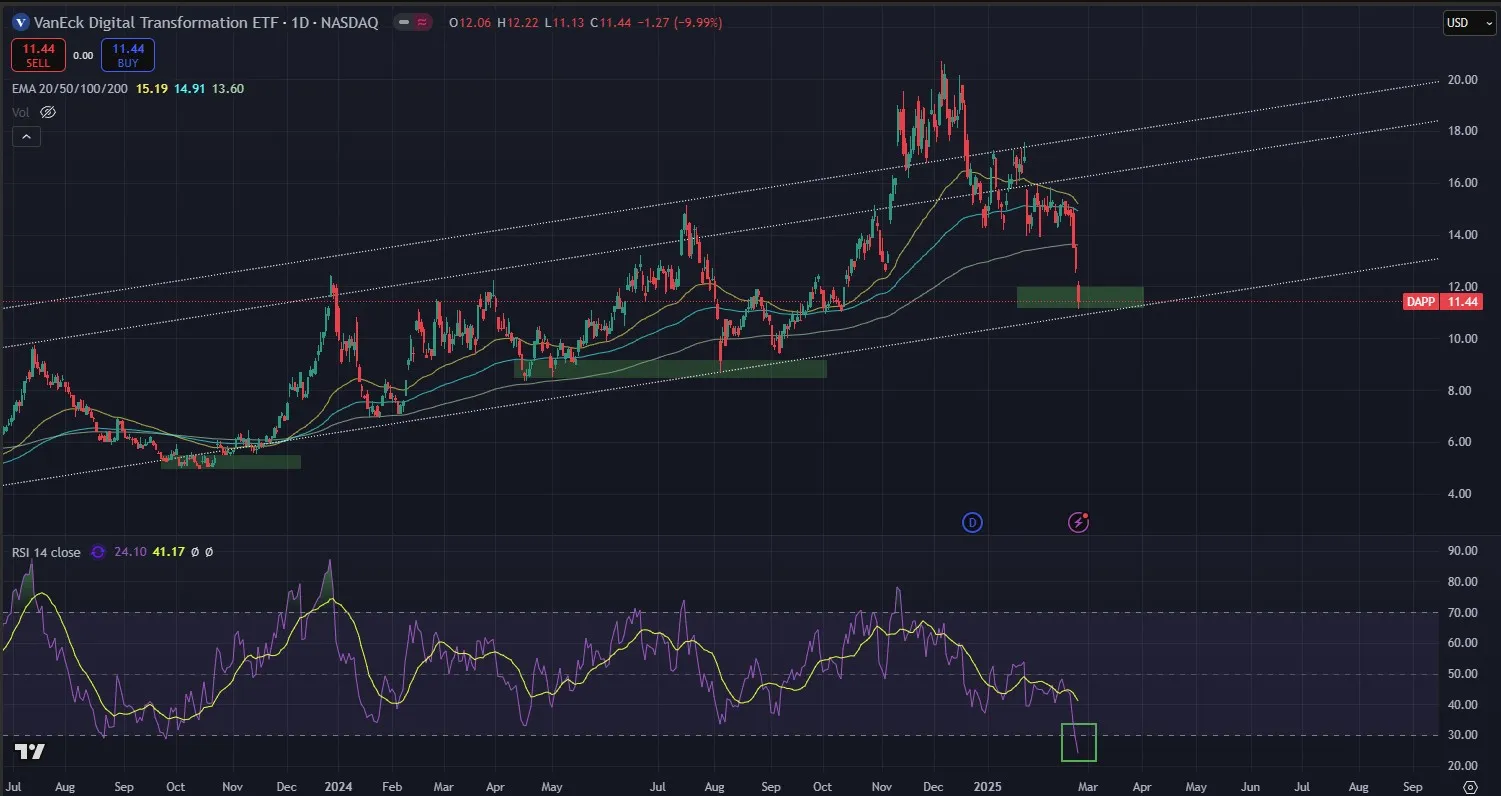Click the green support zone near 5.00
This screenshot has width=1501, height=796.
pos(231,462)
